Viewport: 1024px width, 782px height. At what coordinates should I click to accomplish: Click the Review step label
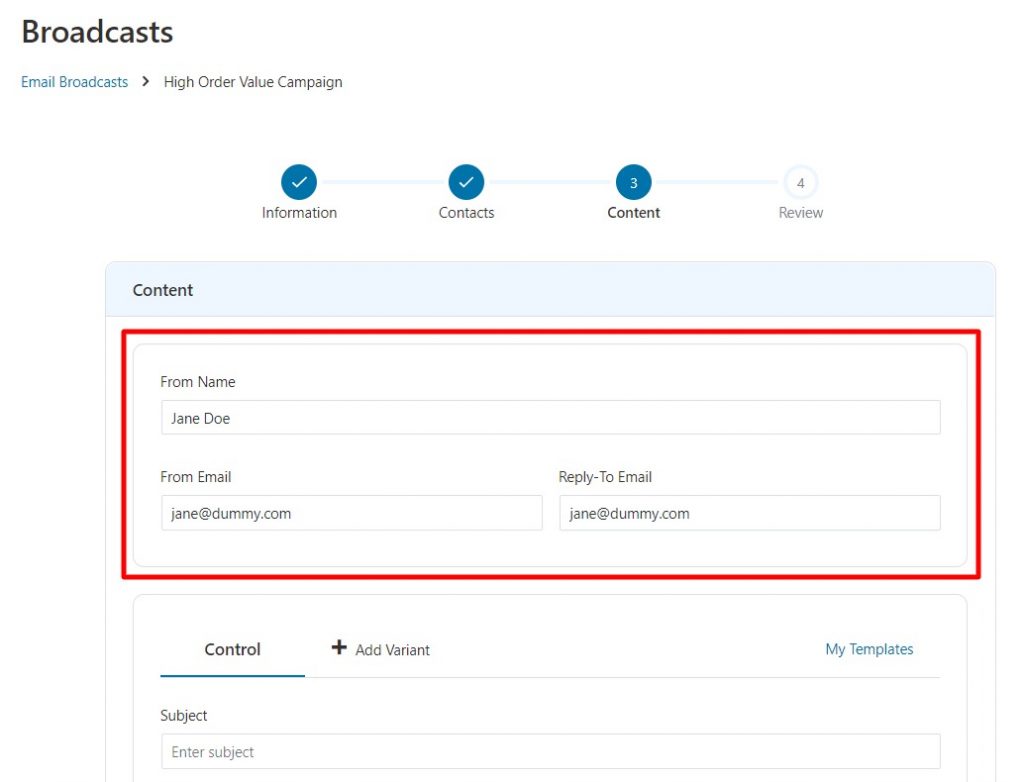(801, 213)
